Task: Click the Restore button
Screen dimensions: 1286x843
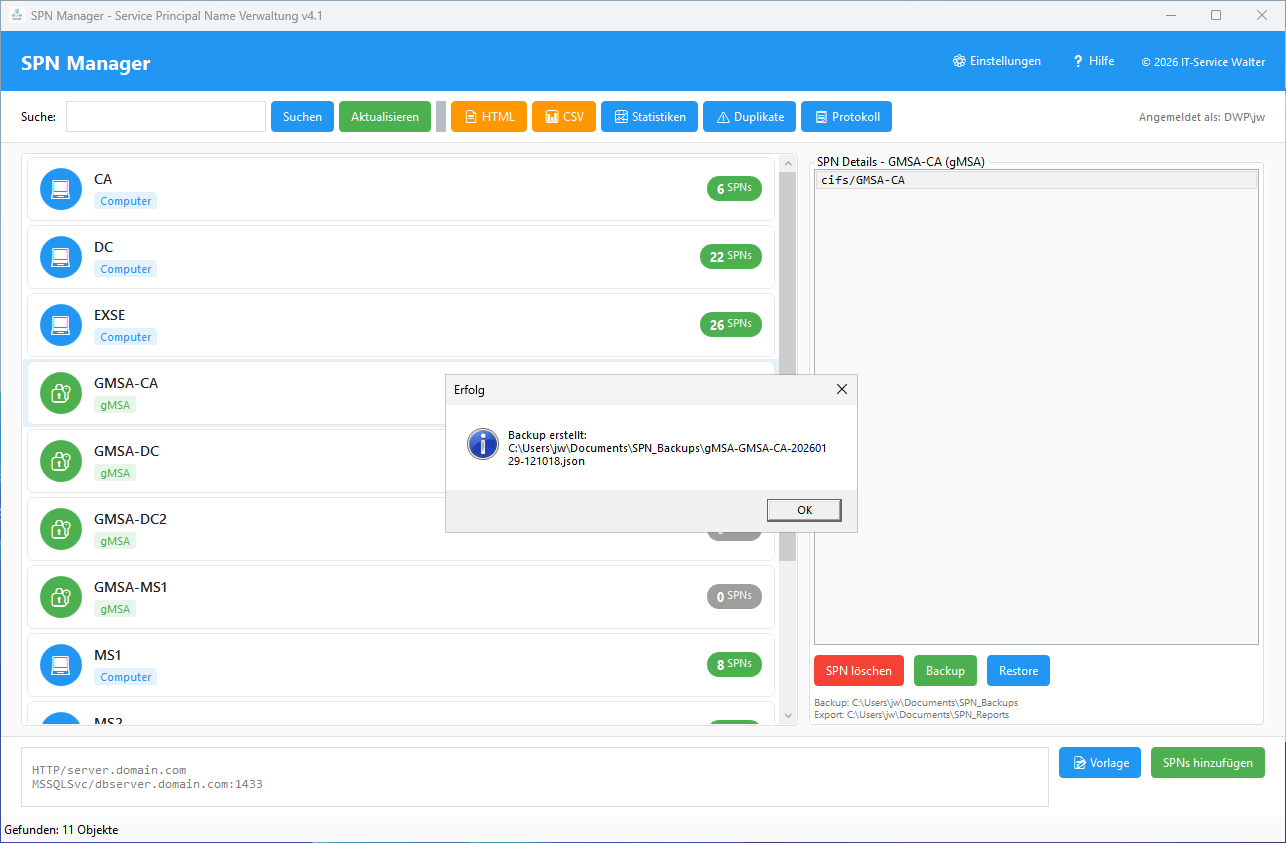Action: (1018, 671)
